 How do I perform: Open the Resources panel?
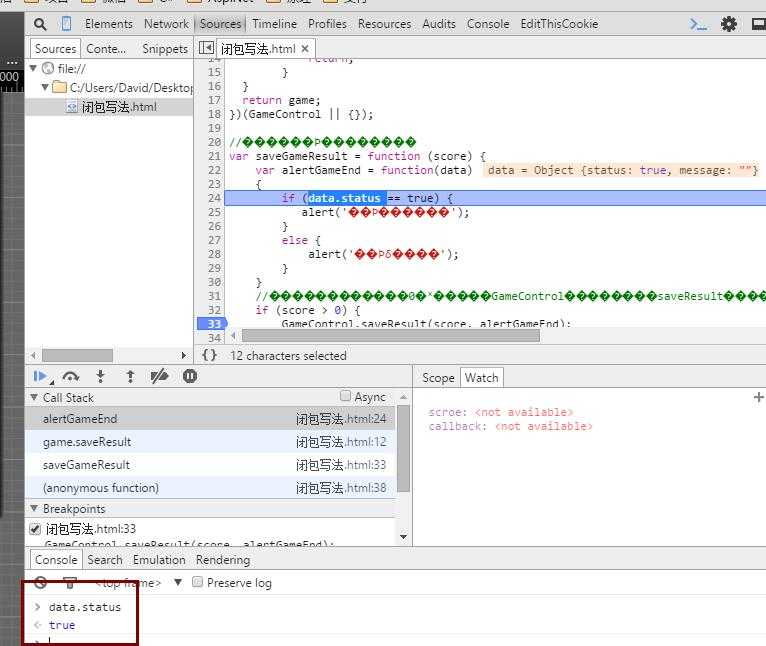(384, 24)
